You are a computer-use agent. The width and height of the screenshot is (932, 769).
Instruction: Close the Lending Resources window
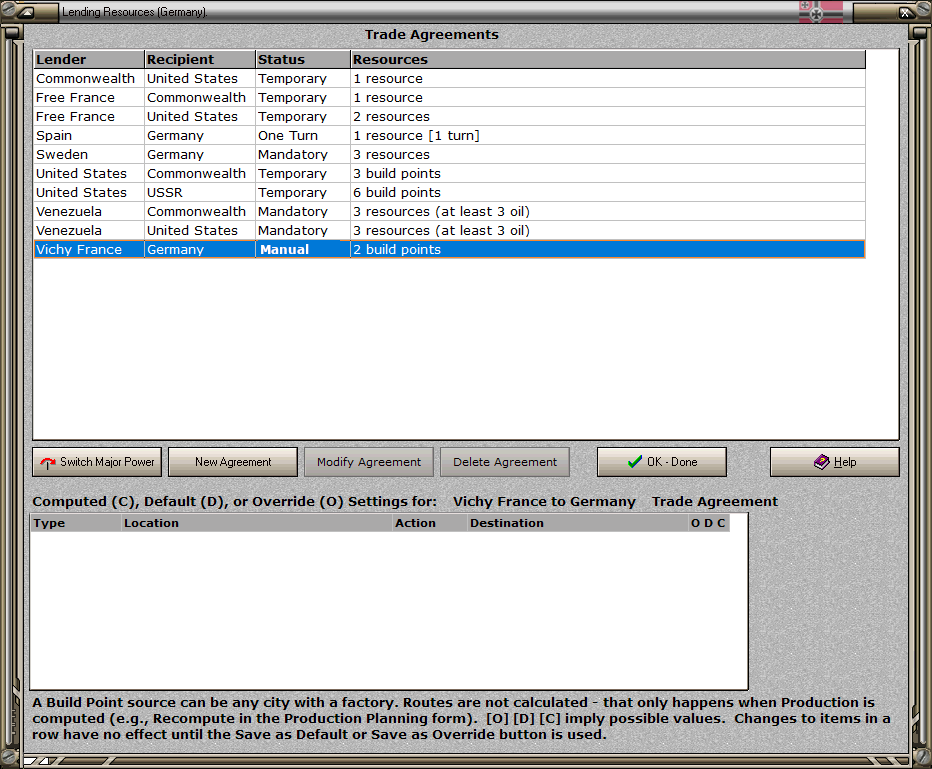tap(906, 12)
